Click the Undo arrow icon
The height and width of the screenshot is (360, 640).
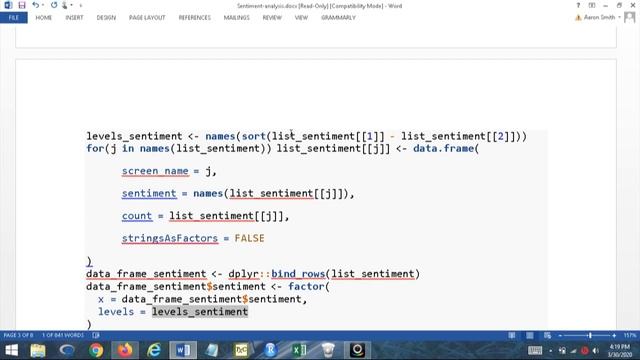coord(36,5)
